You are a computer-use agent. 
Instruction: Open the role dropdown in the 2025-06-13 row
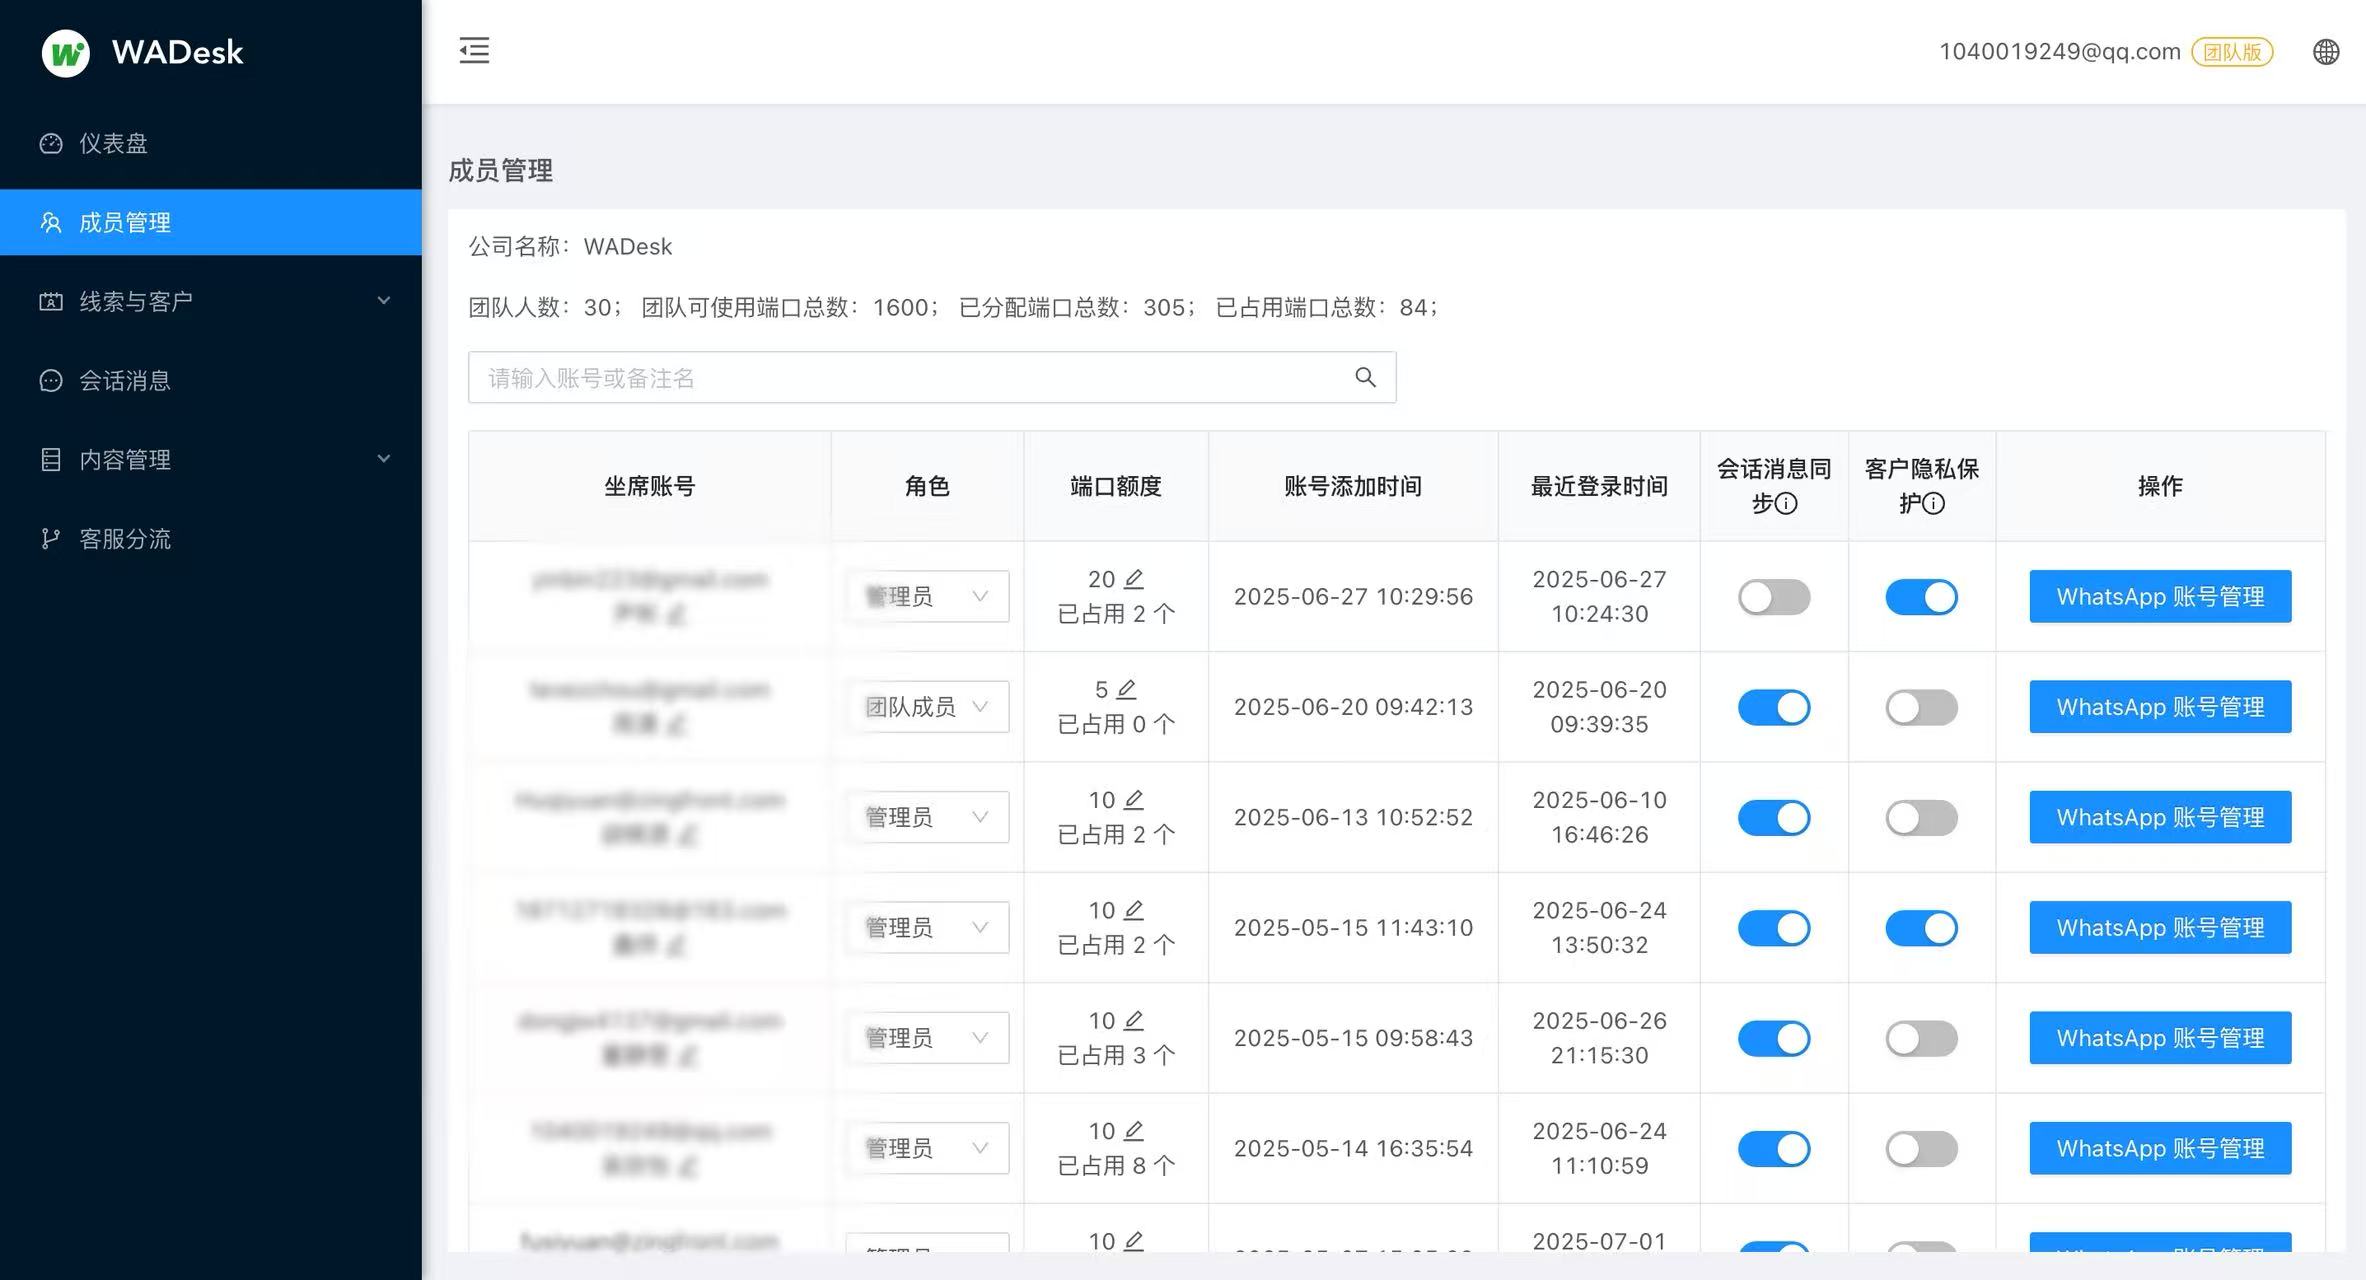927,817
